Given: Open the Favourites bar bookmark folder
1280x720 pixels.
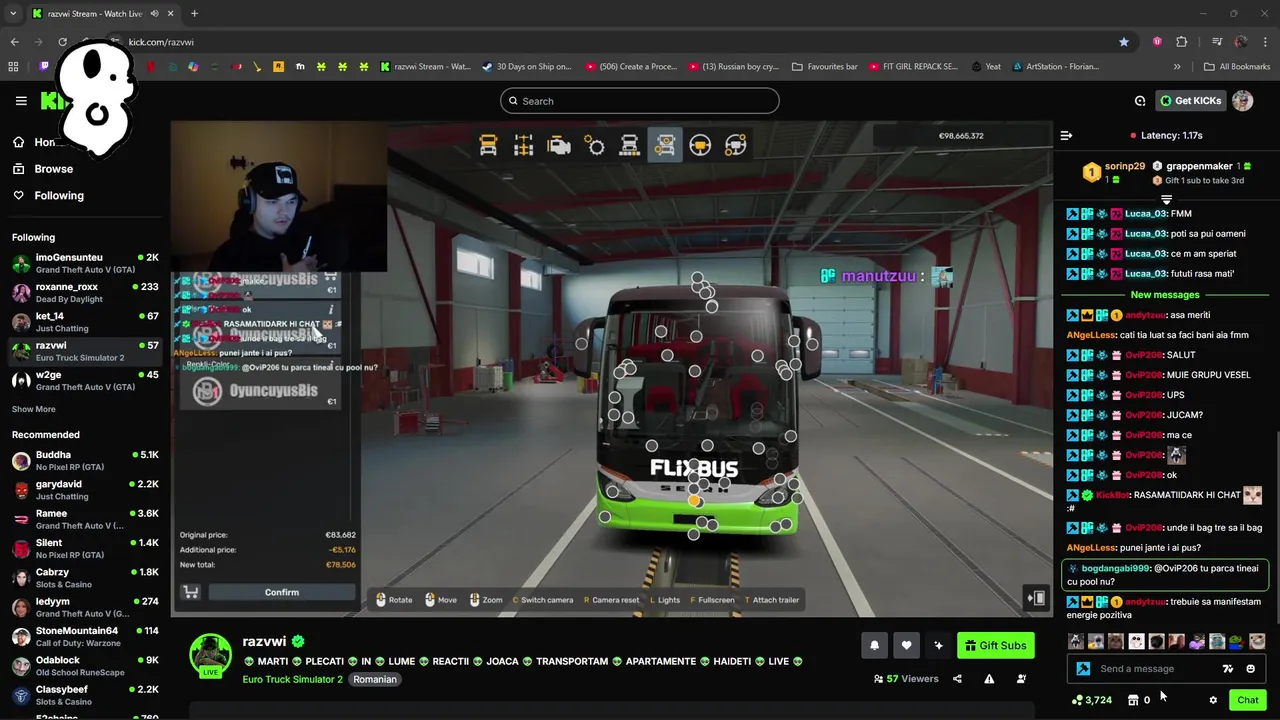Looking at the screenshot, I should (x=824, y=67).
